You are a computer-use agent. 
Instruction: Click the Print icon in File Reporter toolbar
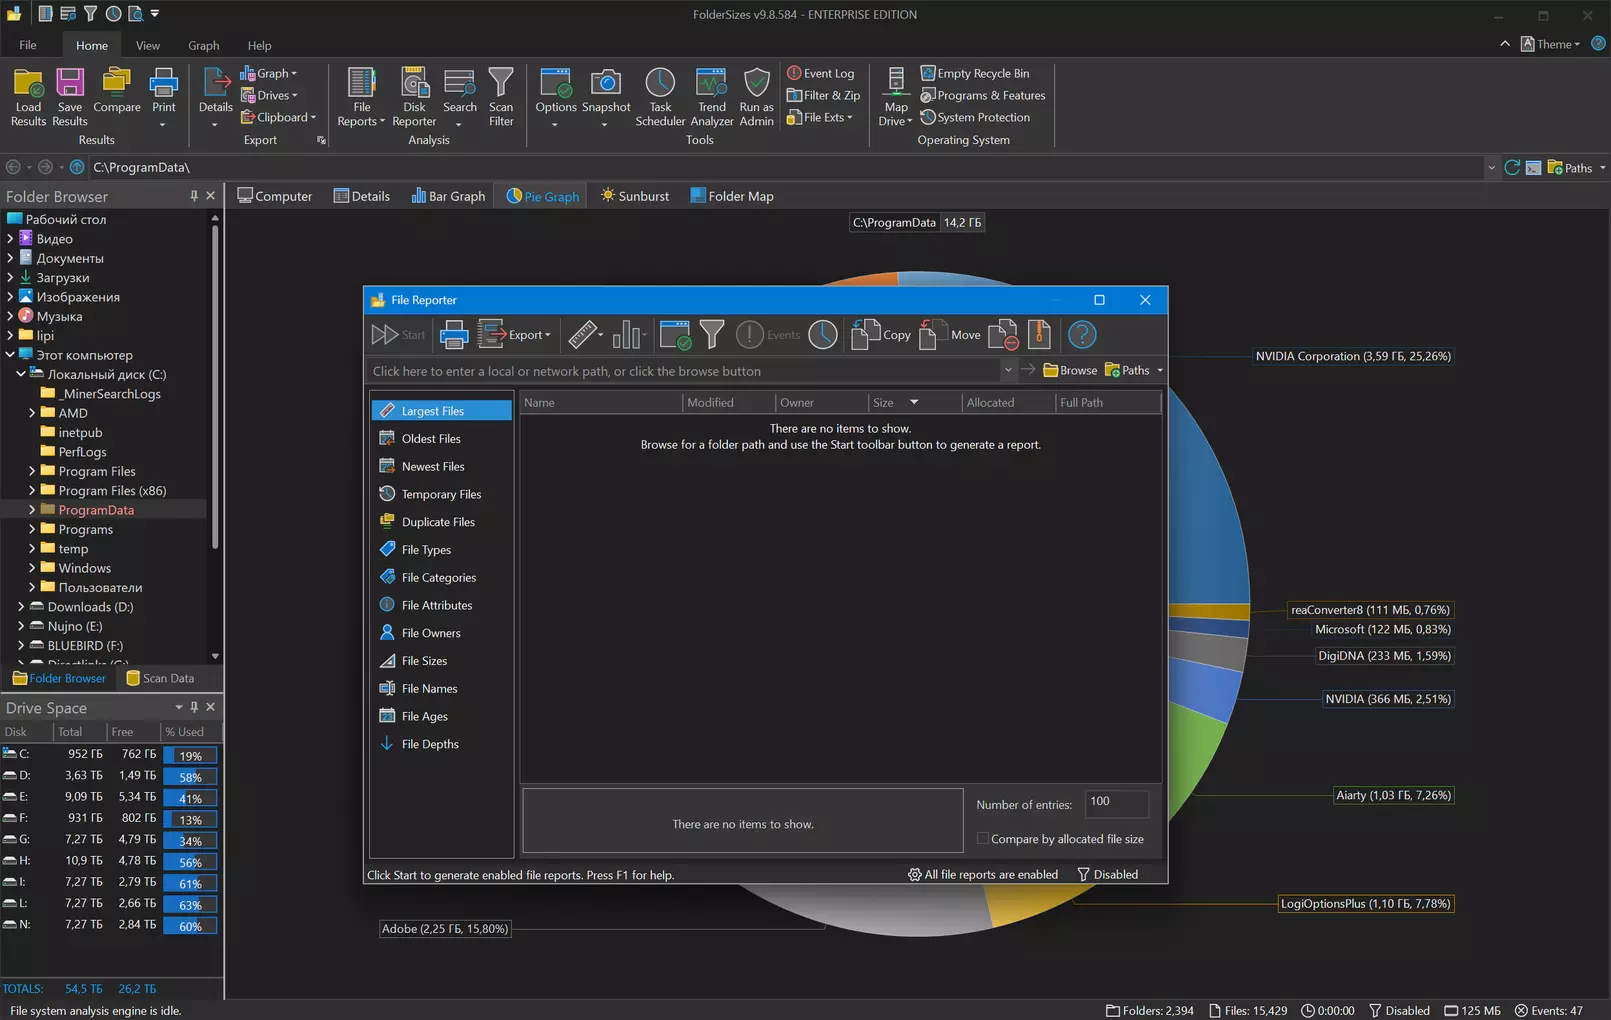(453, 335)
